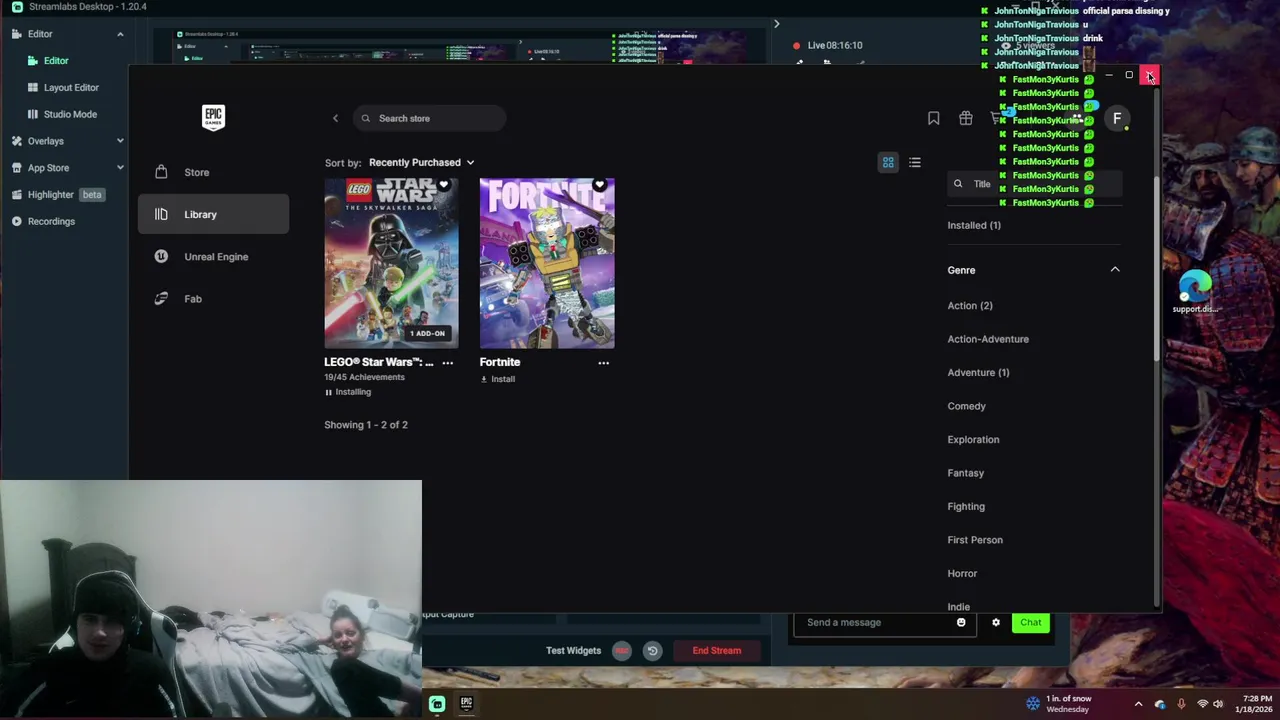1280x720 pixels.
Task: Collapse the Genre filter section
Action: click(x=1115, y=269)
